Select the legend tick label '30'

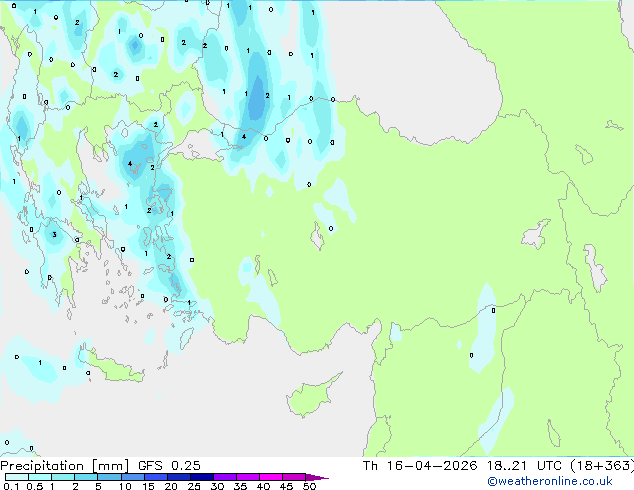click(x=217, y=486)
